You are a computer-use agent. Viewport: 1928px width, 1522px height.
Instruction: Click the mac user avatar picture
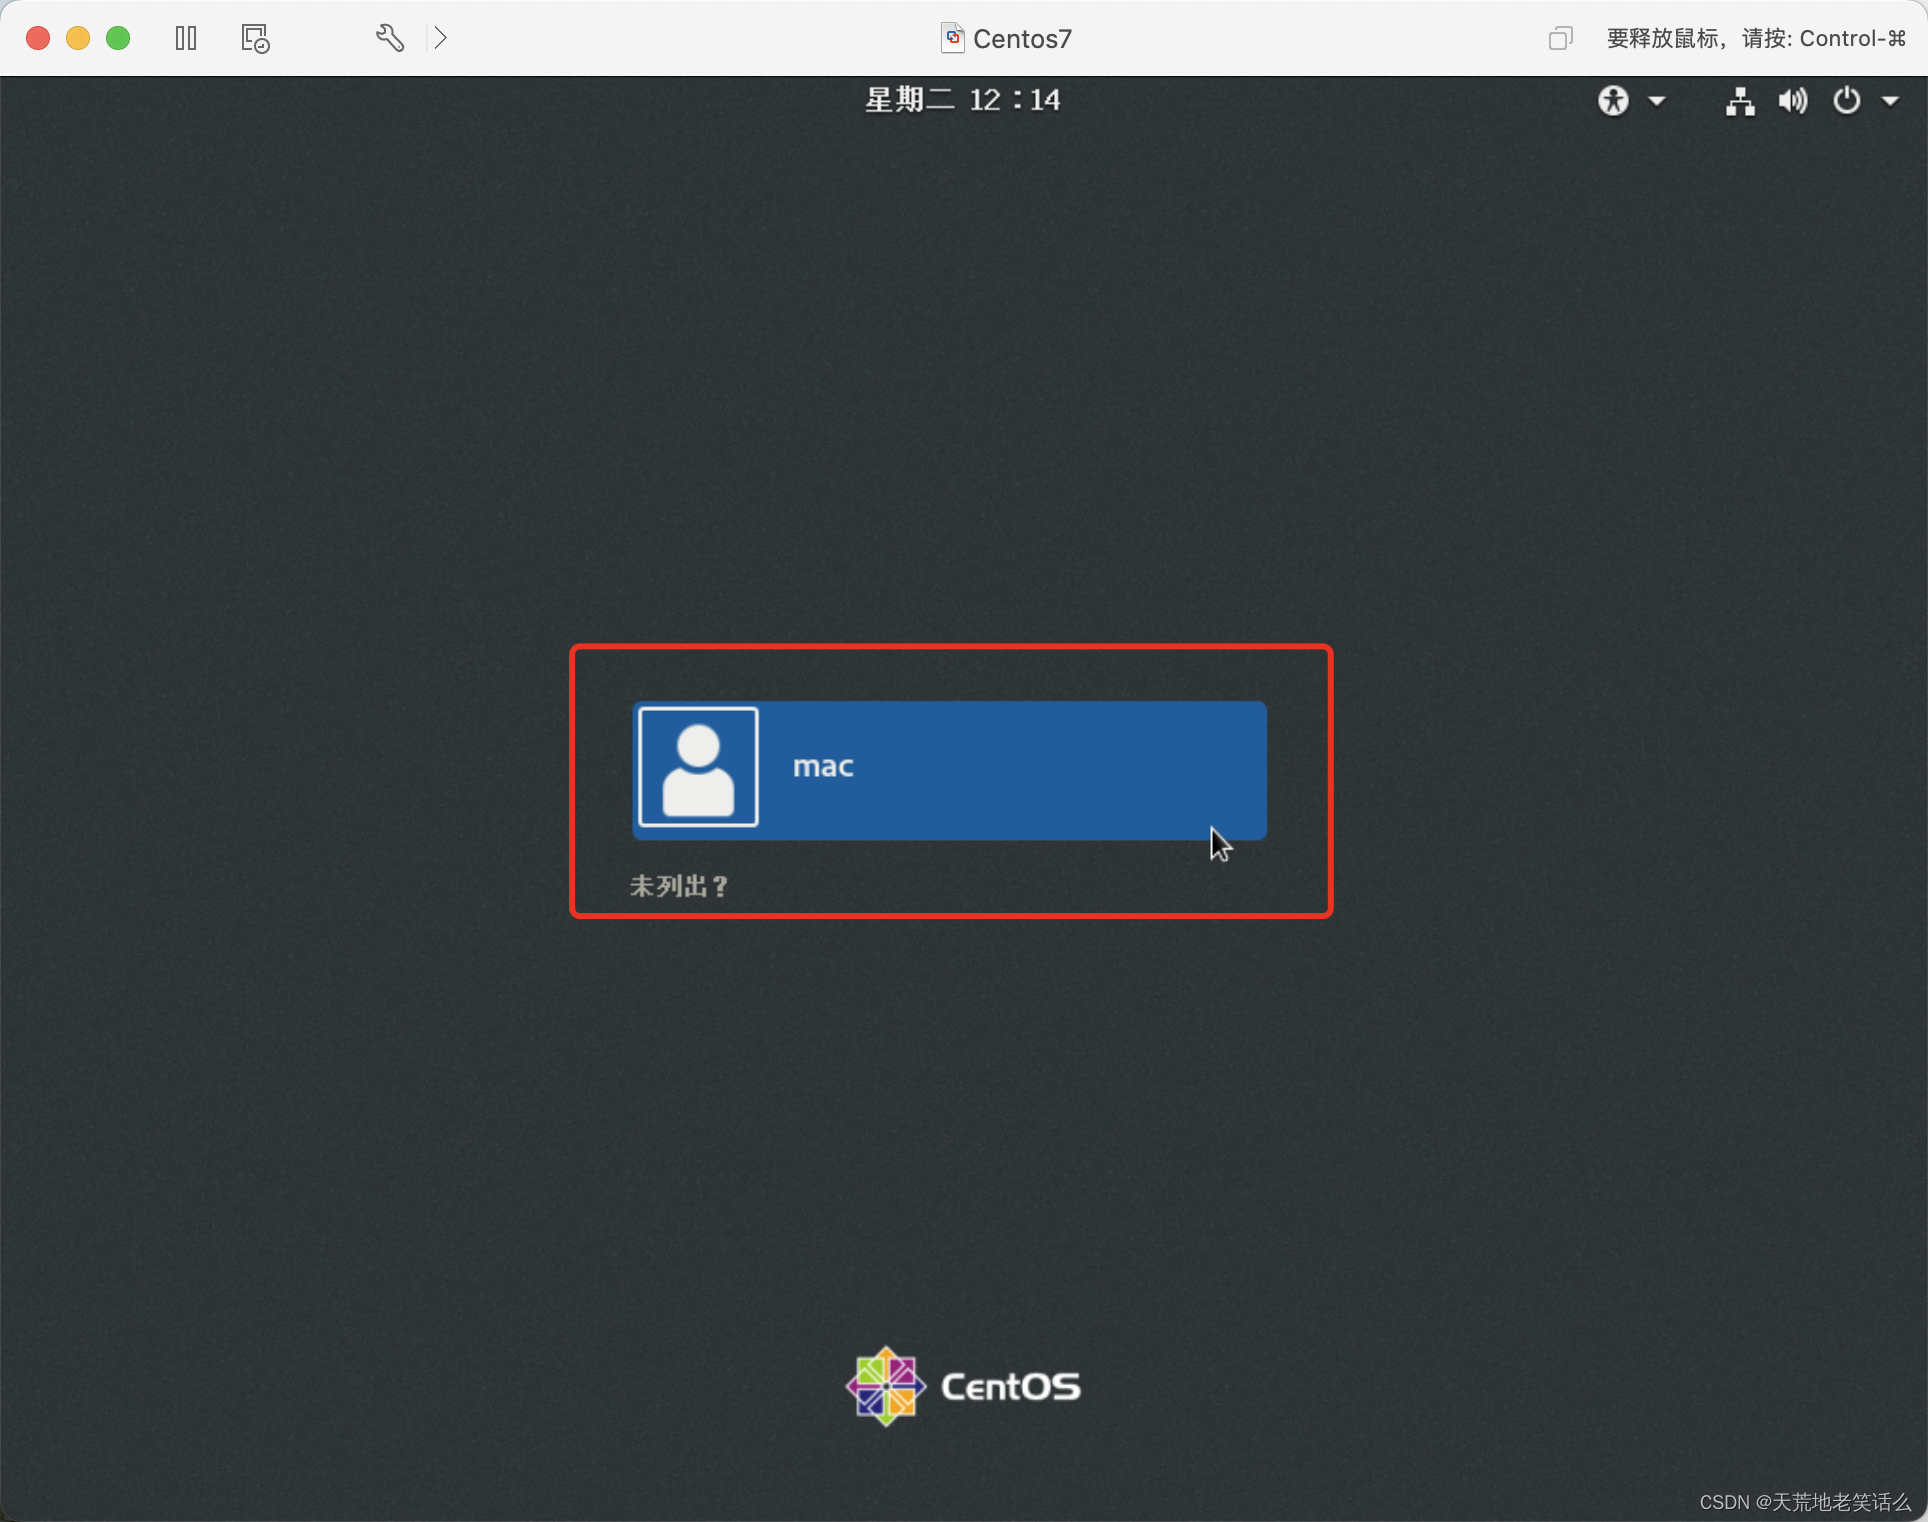(x=698, y=767)
